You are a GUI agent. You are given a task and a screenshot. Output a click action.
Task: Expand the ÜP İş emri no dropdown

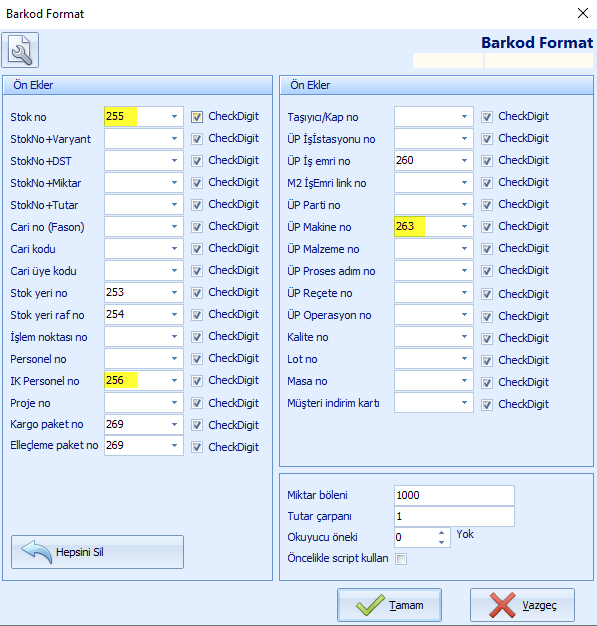[x=464, y=160]
